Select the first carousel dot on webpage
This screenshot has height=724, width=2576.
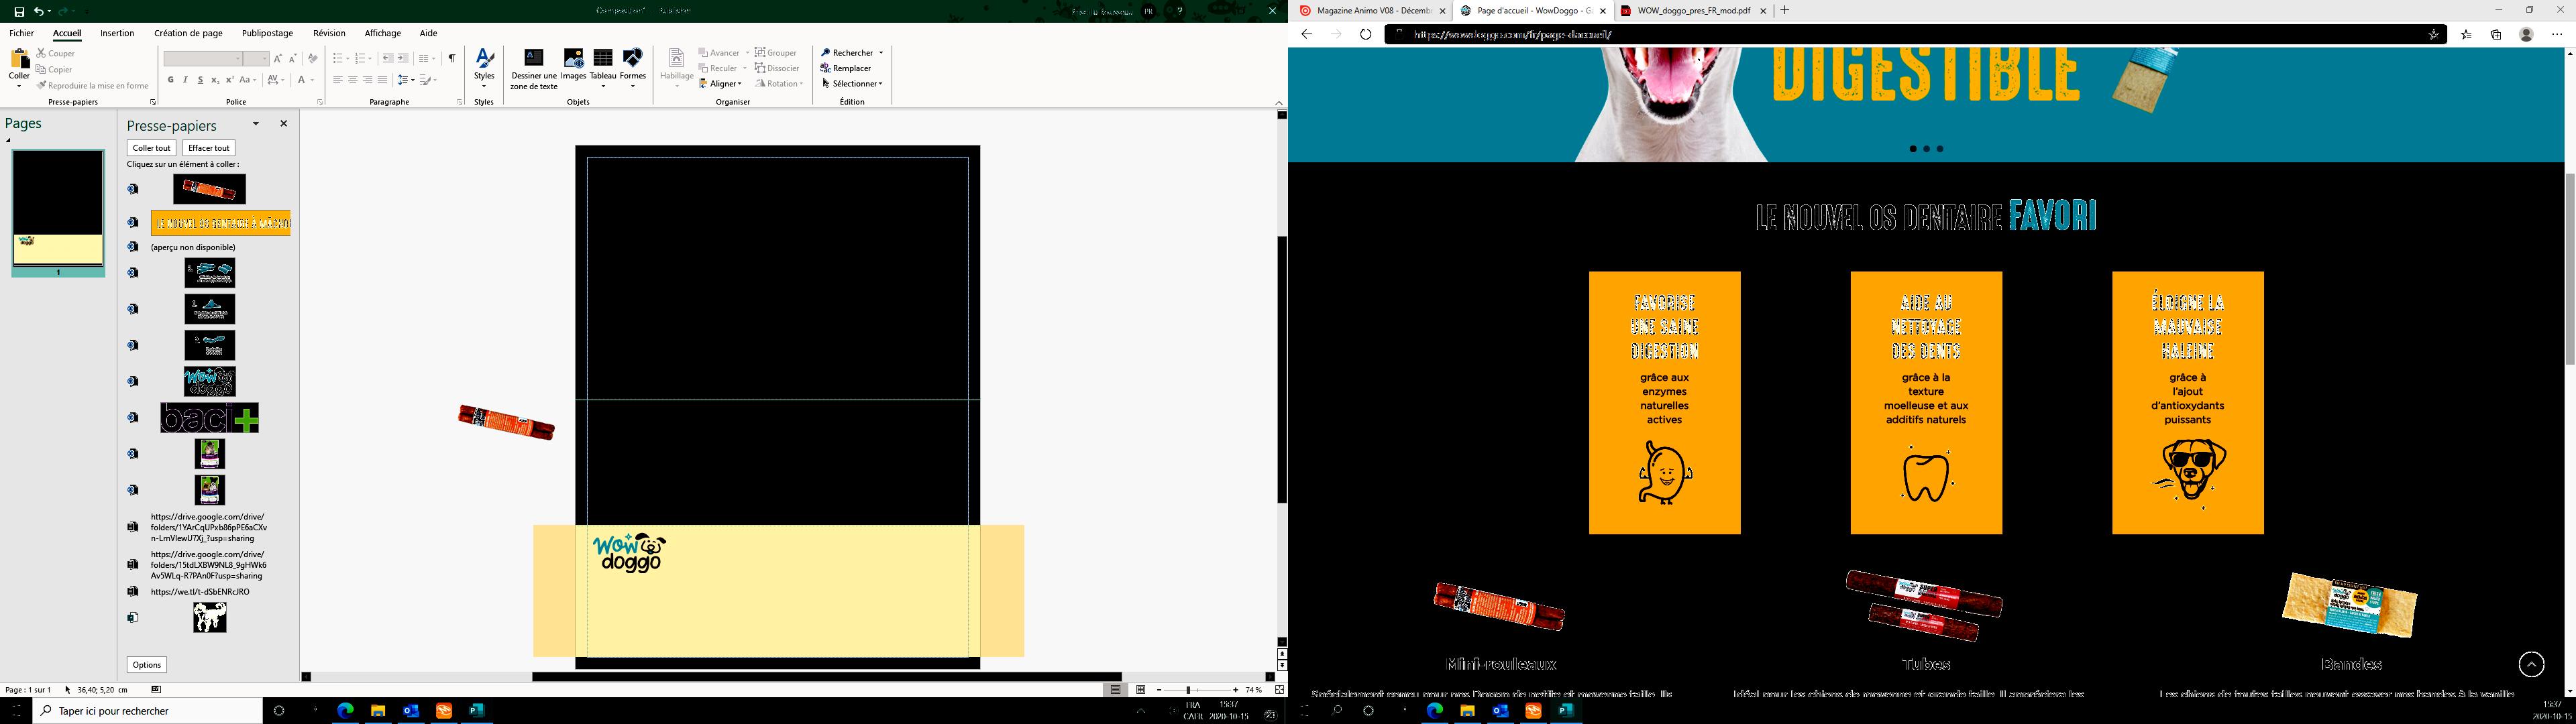(1913, 149)
